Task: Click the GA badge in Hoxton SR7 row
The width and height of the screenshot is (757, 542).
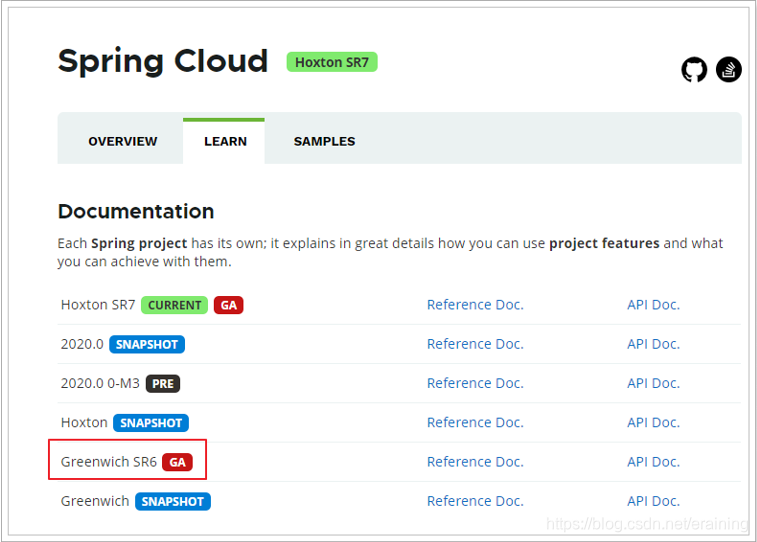Action: click(229, 305)
